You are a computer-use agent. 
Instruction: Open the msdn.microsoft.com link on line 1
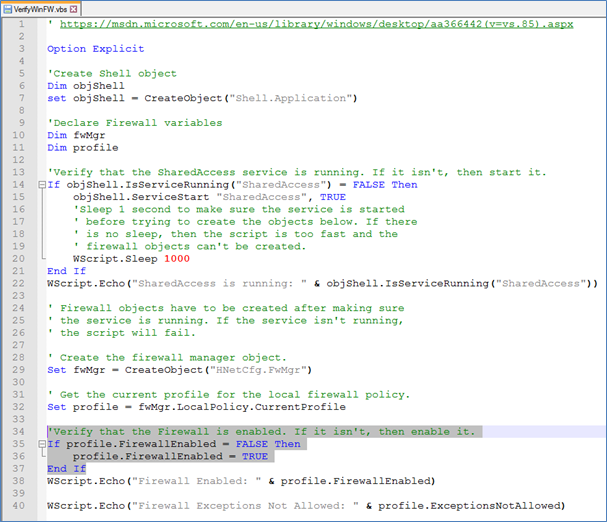coord(316,24)
